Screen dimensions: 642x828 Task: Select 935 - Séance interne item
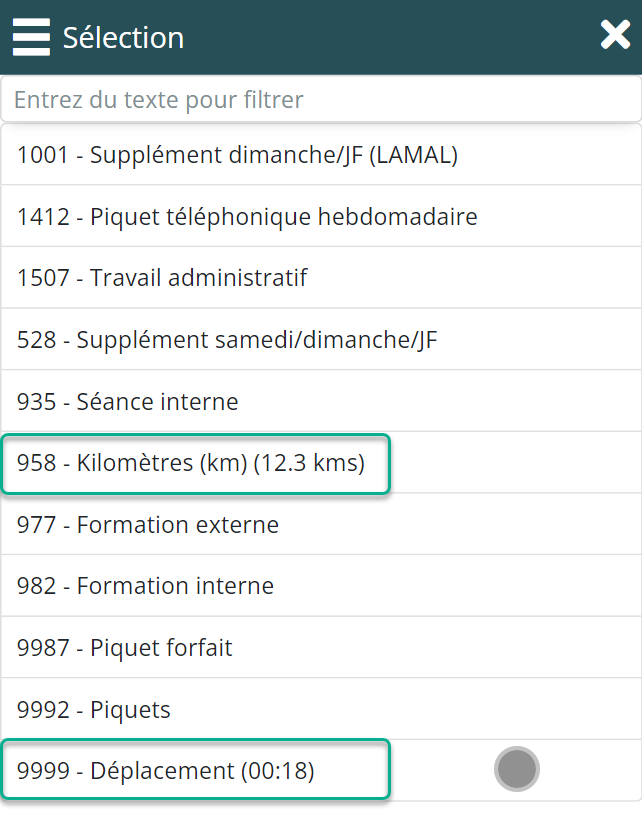click(x=128, y=402)
